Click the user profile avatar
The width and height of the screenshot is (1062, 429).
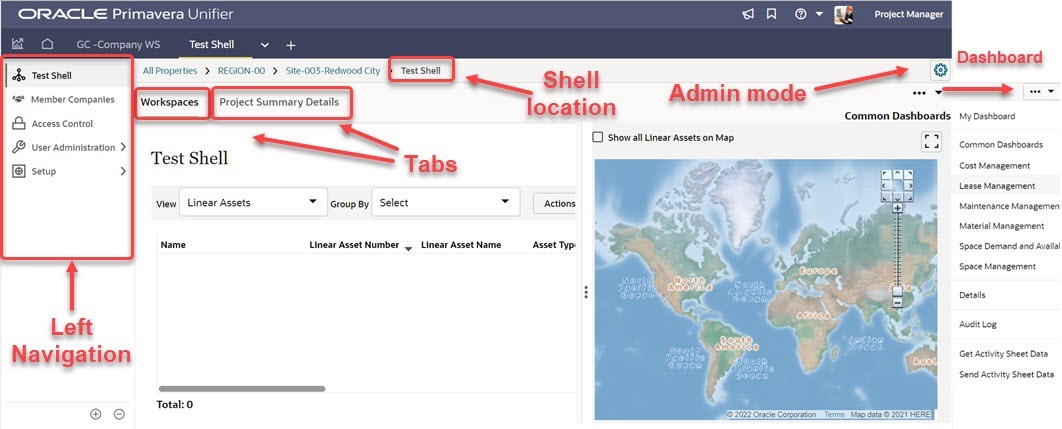(x=843, y=14)
